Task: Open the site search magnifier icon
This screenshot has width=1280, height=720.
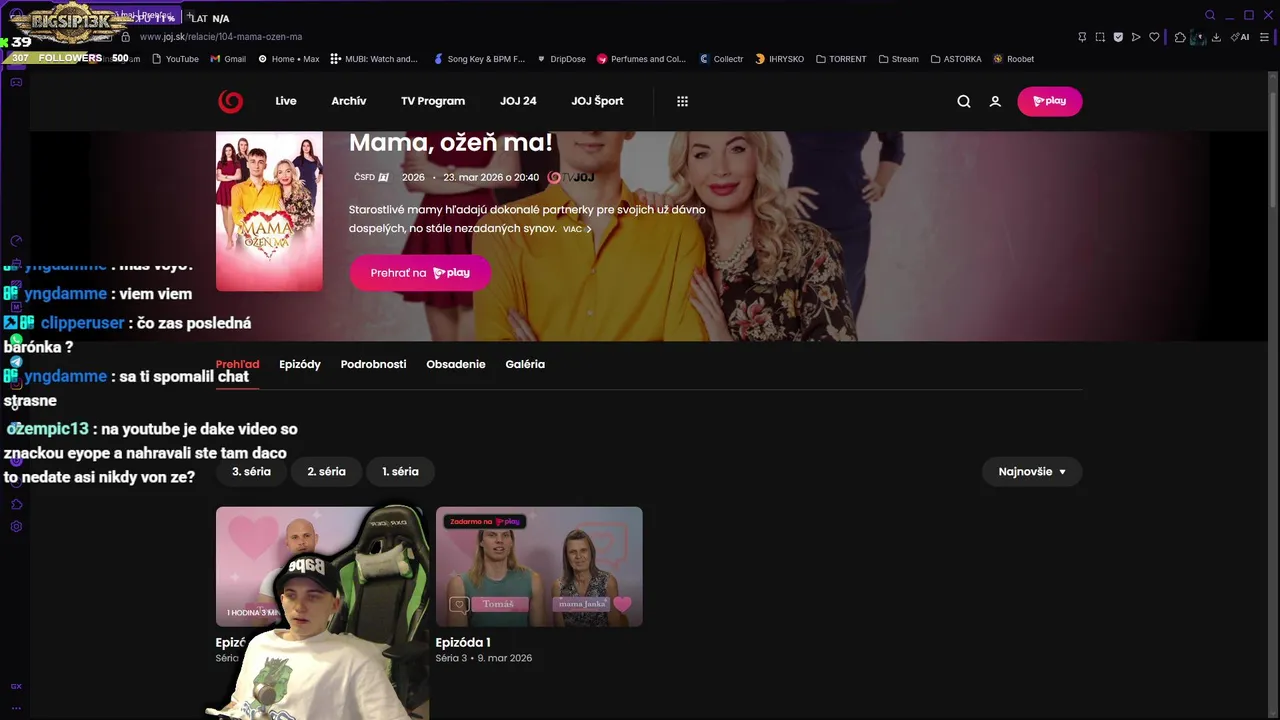Action: (964, 101)
